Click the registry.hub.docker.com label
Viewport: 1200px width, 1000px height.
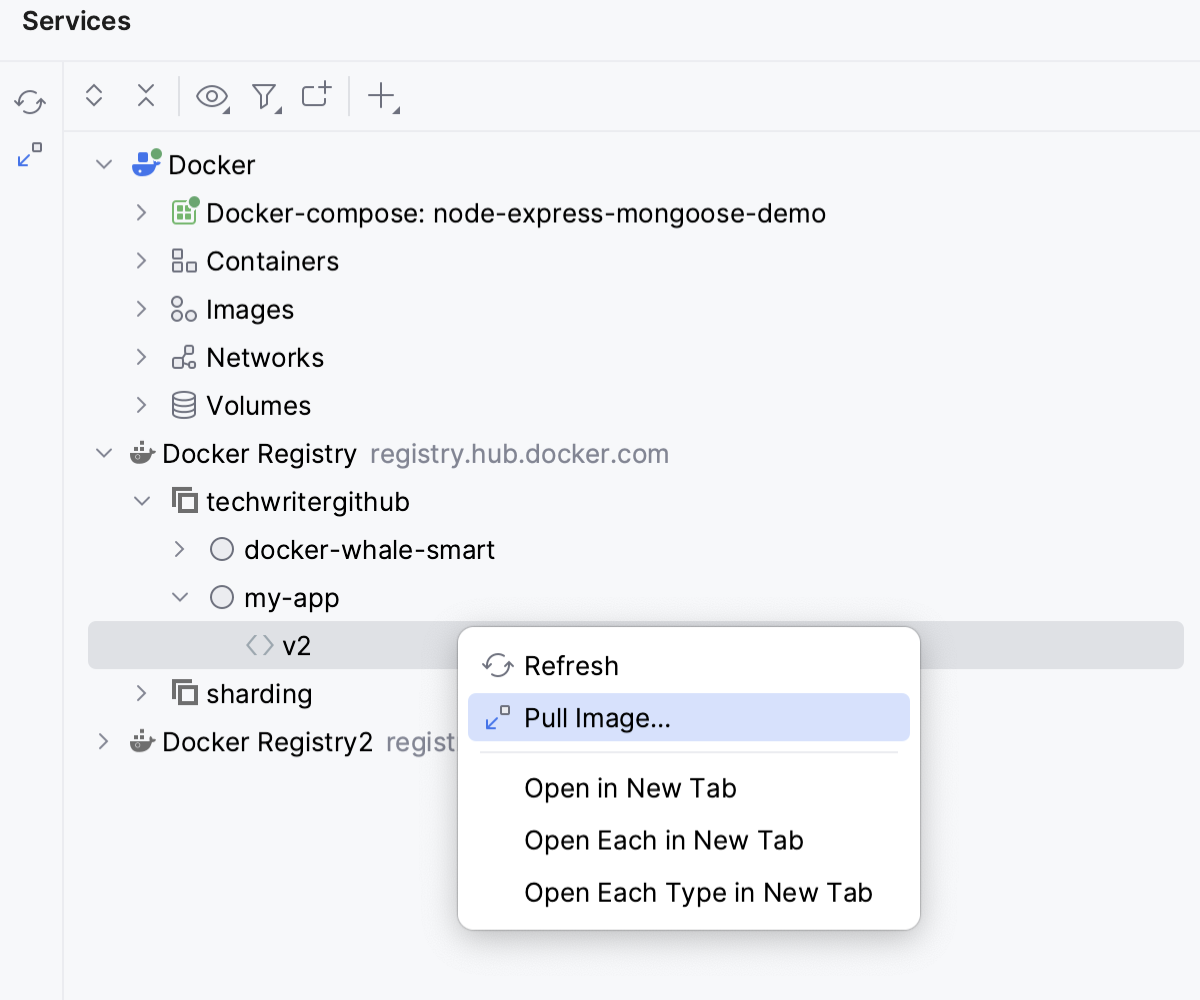(x=519, y=453)
